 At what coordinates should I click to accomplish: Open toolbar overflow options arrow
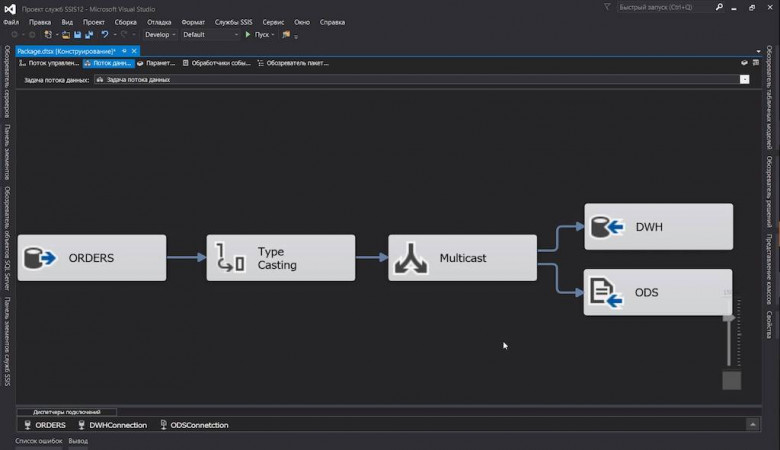click(x=296, y=36)
